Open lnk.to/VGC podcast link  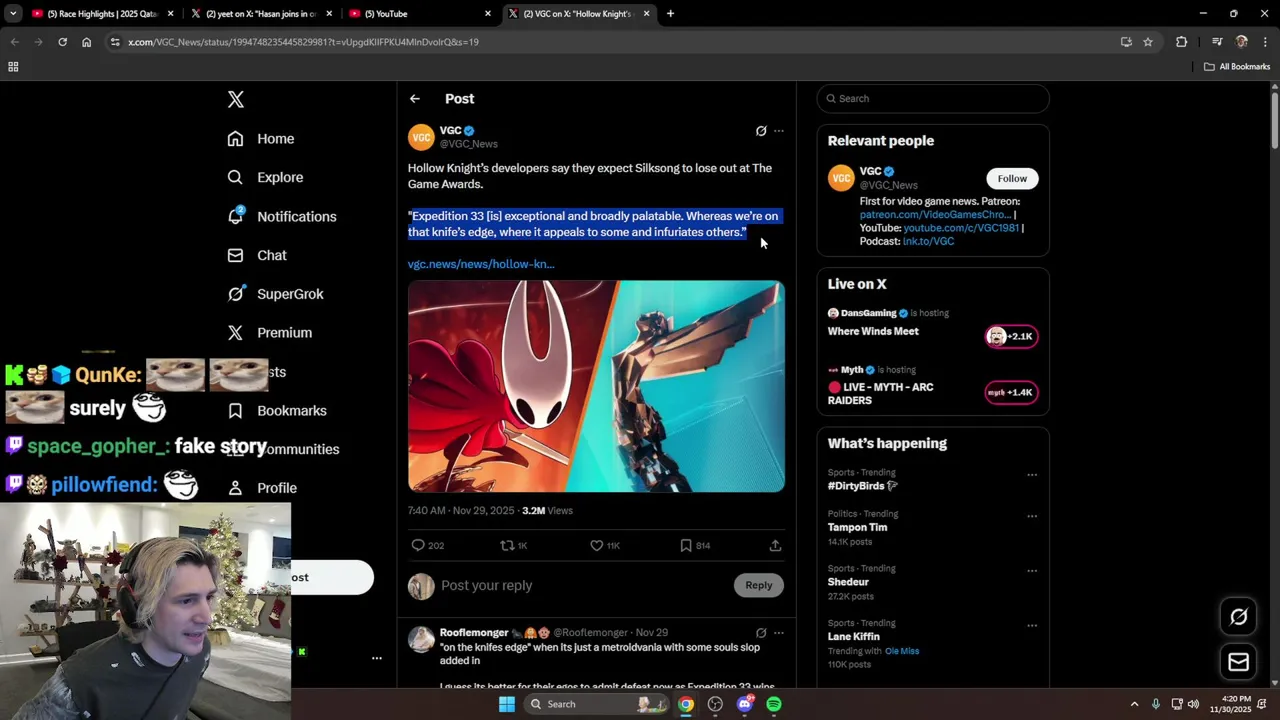tap(928, 241)
